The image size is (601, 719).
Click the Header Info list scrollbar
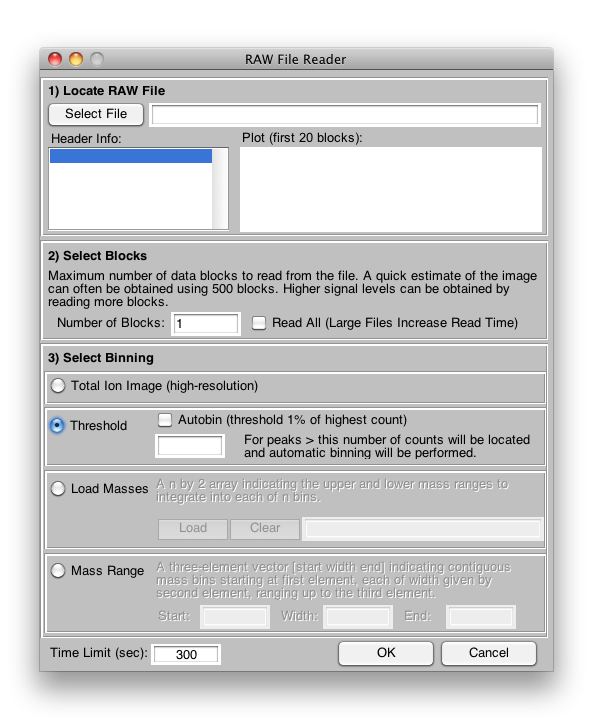point(220,190)
